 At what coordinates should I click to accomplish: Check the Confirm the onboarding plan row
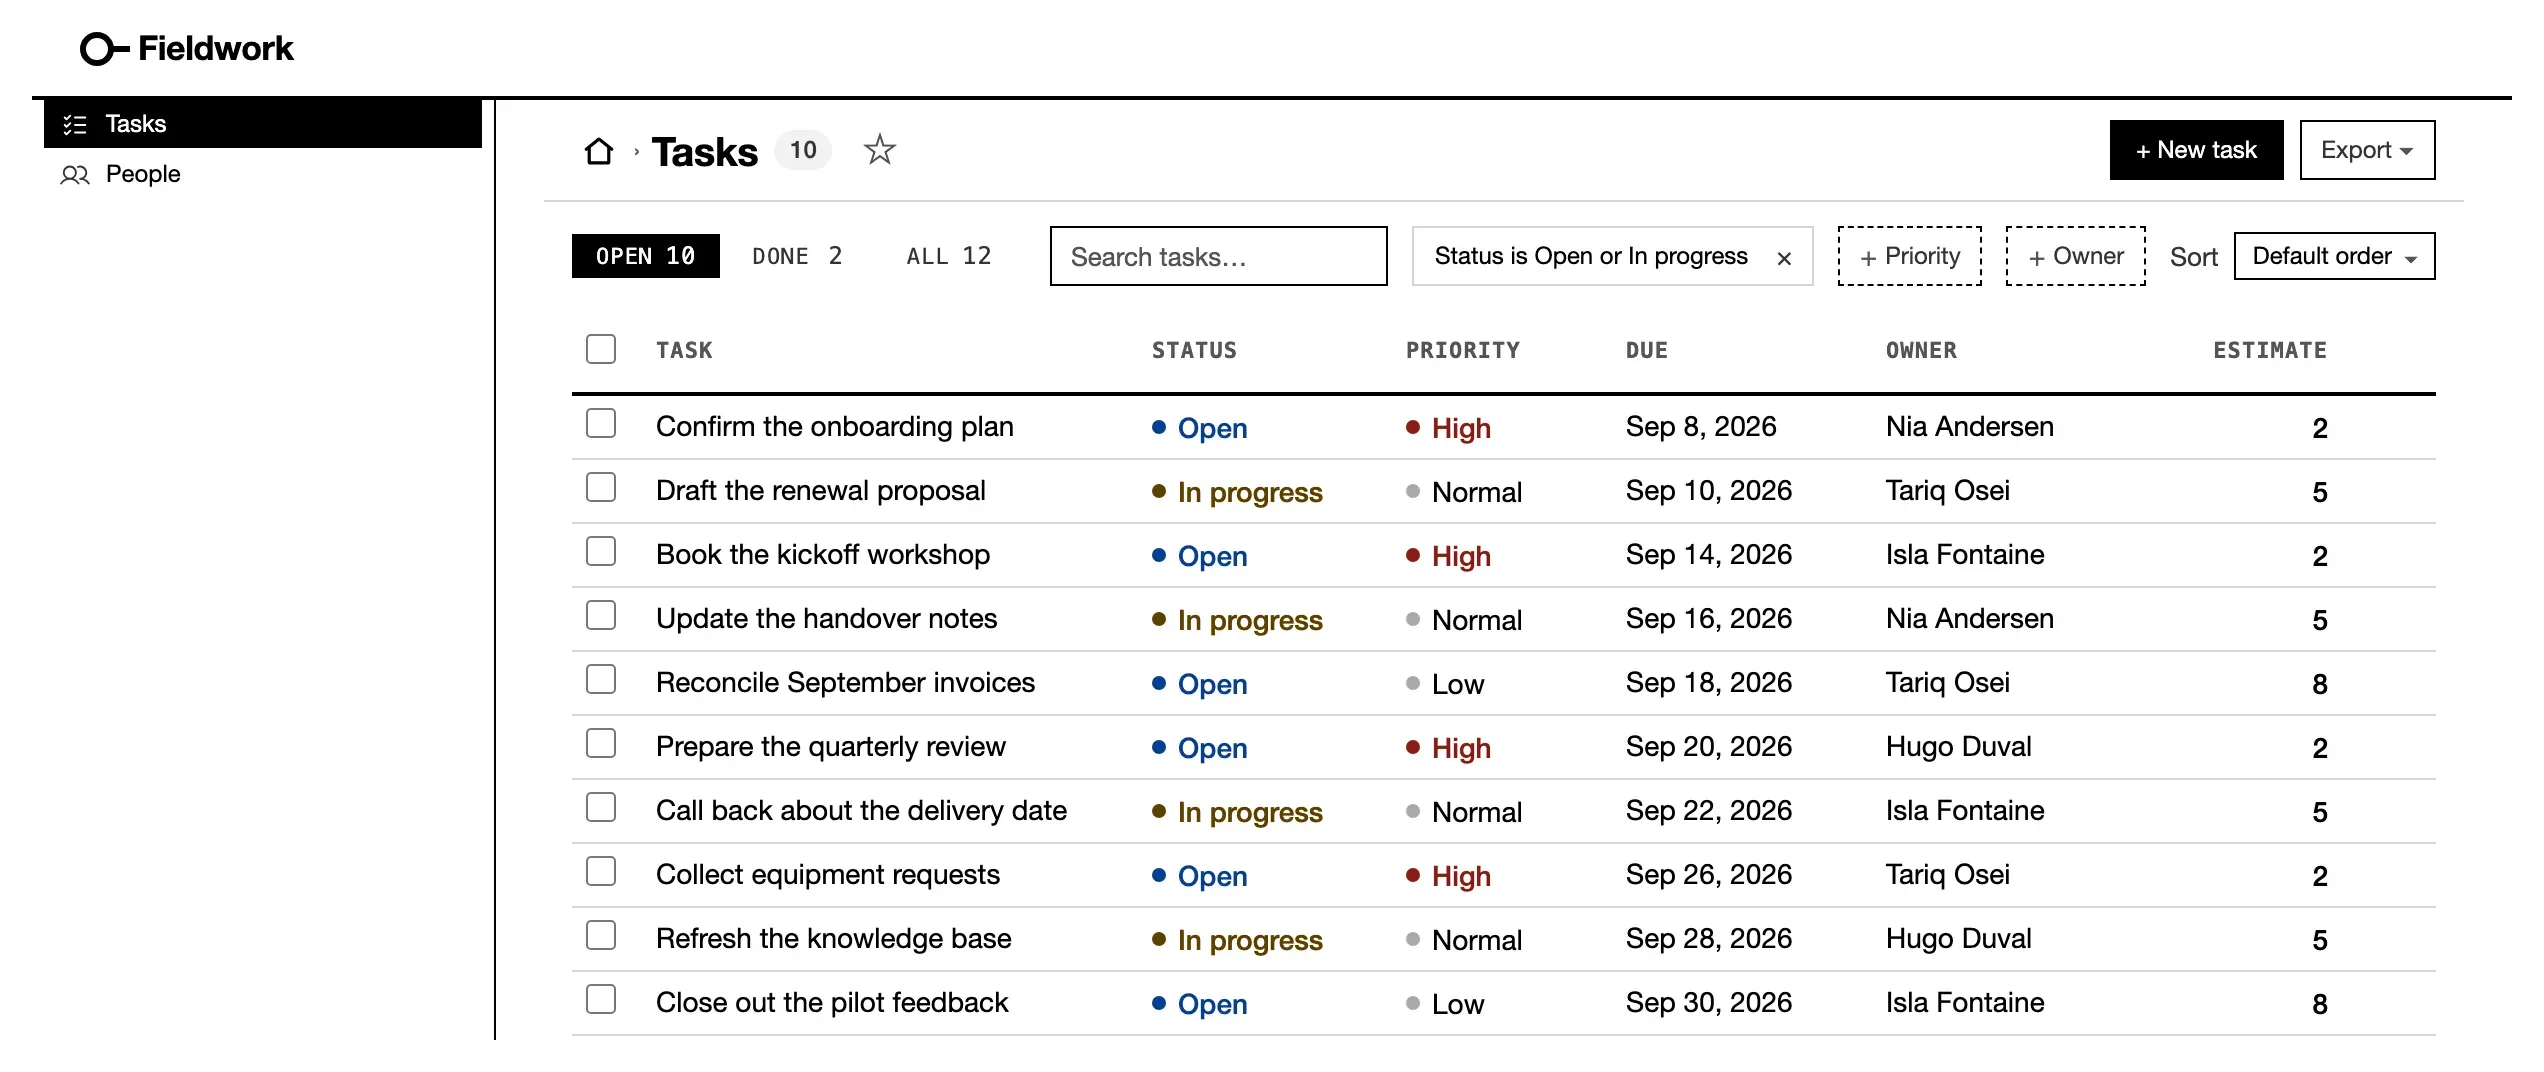coord(601,423)
